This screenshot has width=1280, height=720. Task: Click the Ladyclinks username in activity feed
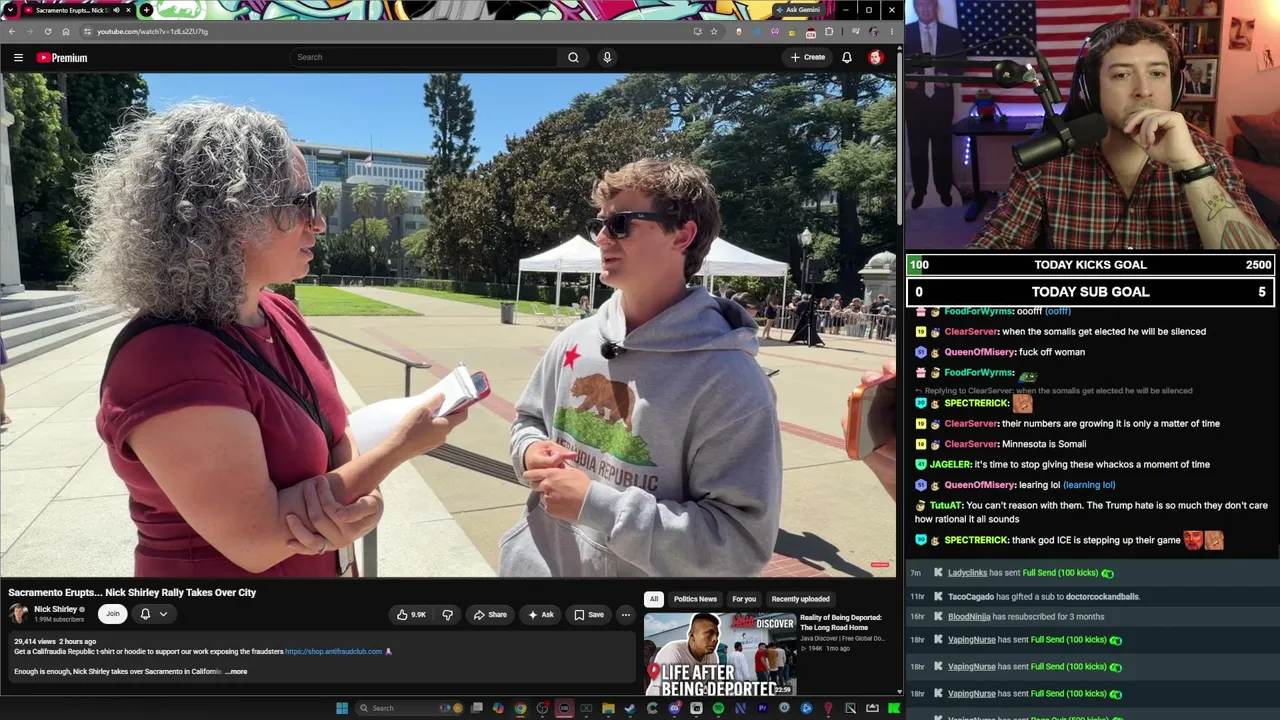pyautogui.click(x=967, y=573)
